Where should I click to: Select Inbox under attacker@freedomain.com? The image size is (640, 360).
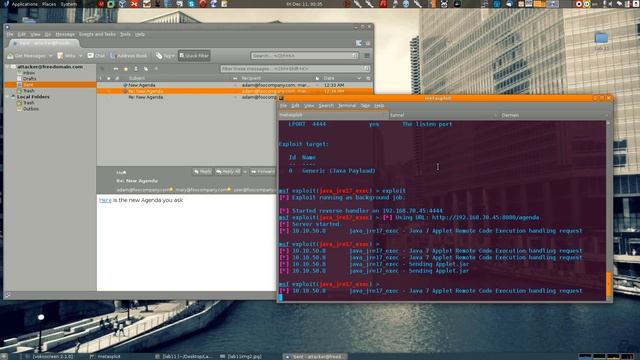29,73
